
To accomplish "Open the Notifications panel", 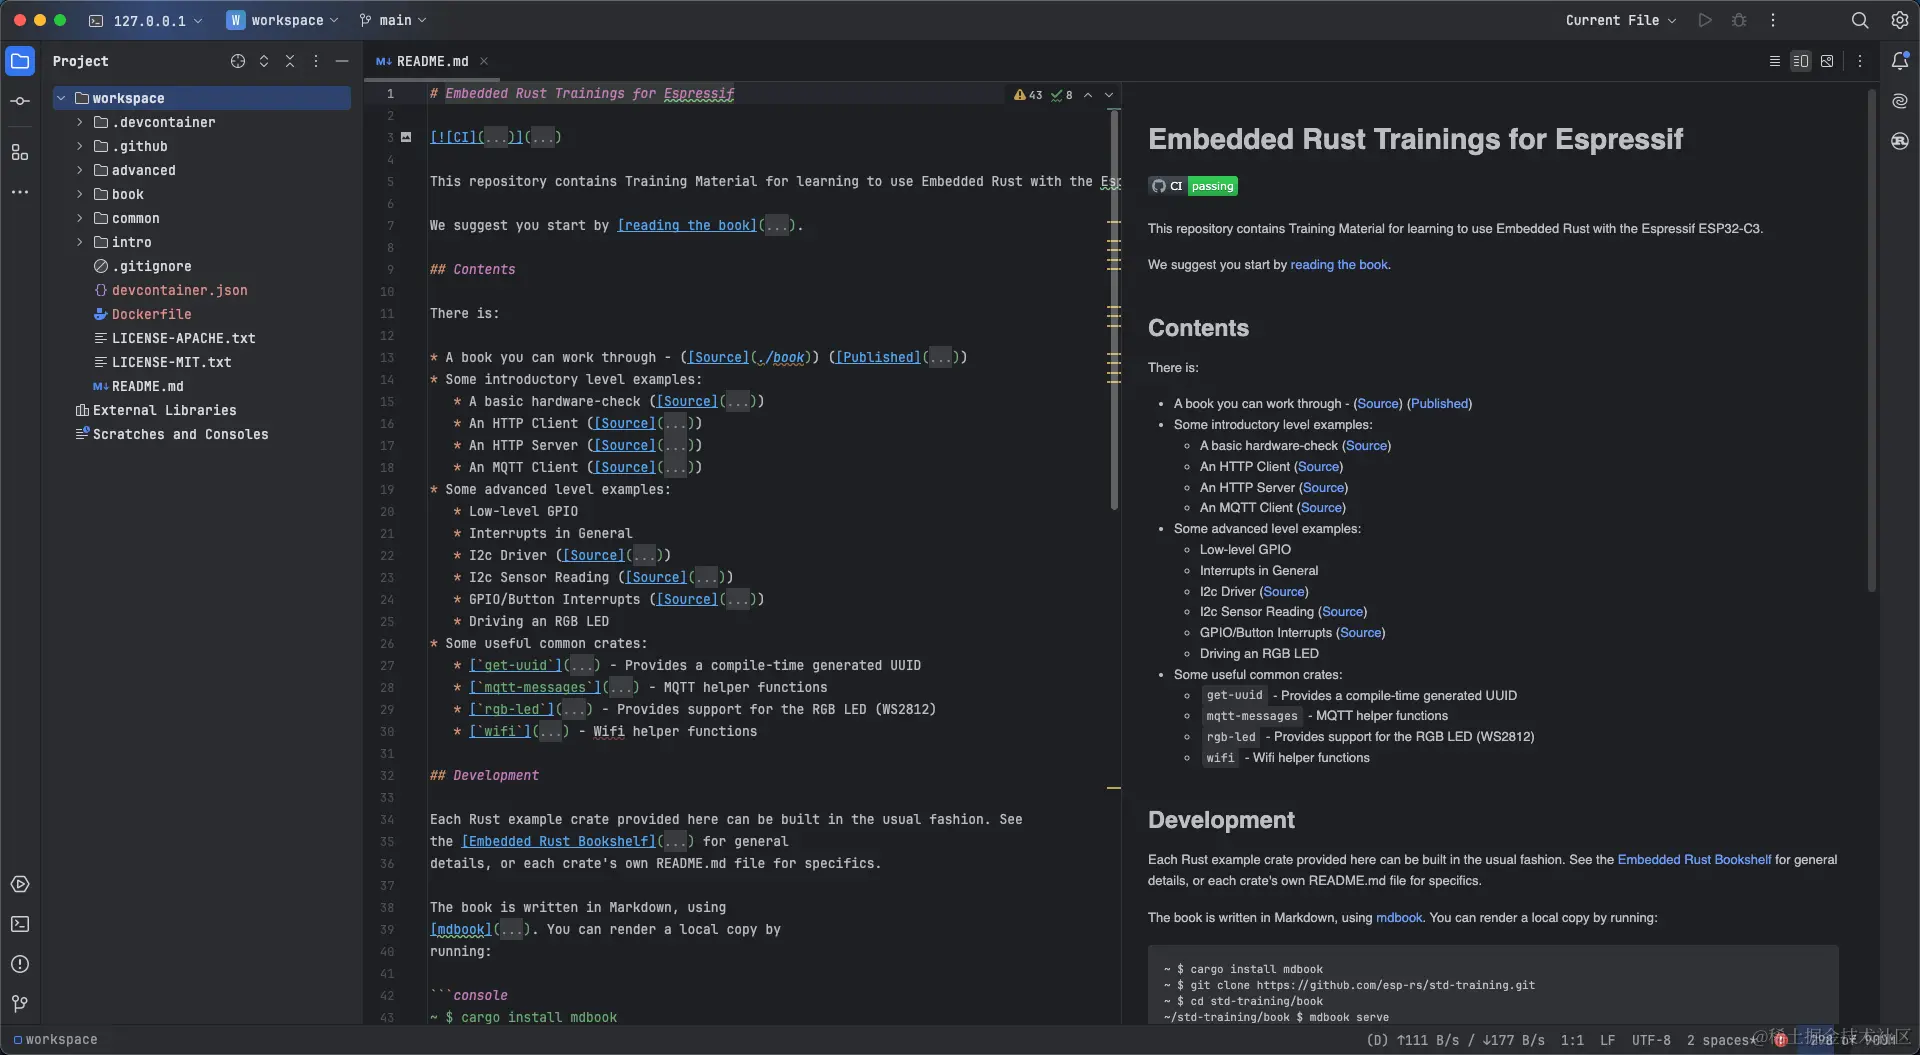I will point(1900,61).
